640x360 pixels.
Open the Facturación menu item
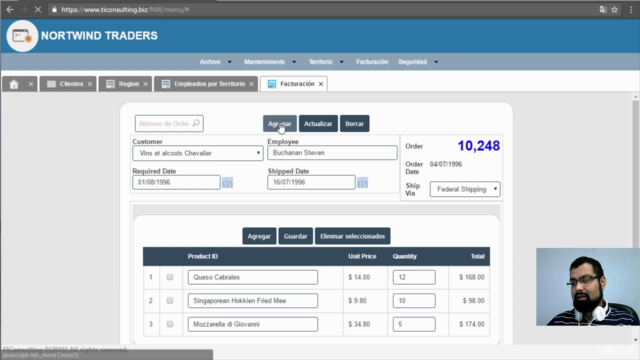click(x=372, y=62)
